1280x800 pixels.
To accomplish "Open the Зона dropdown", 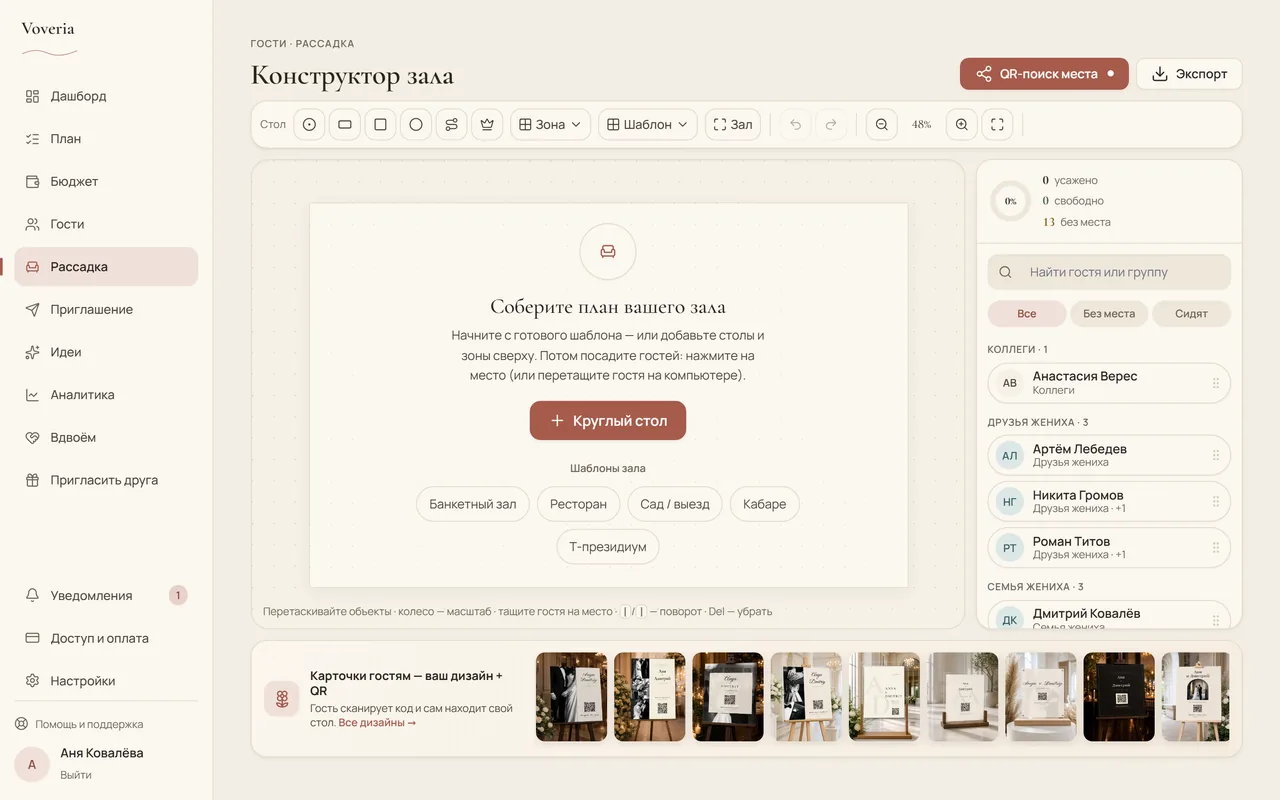I will 550,125.
